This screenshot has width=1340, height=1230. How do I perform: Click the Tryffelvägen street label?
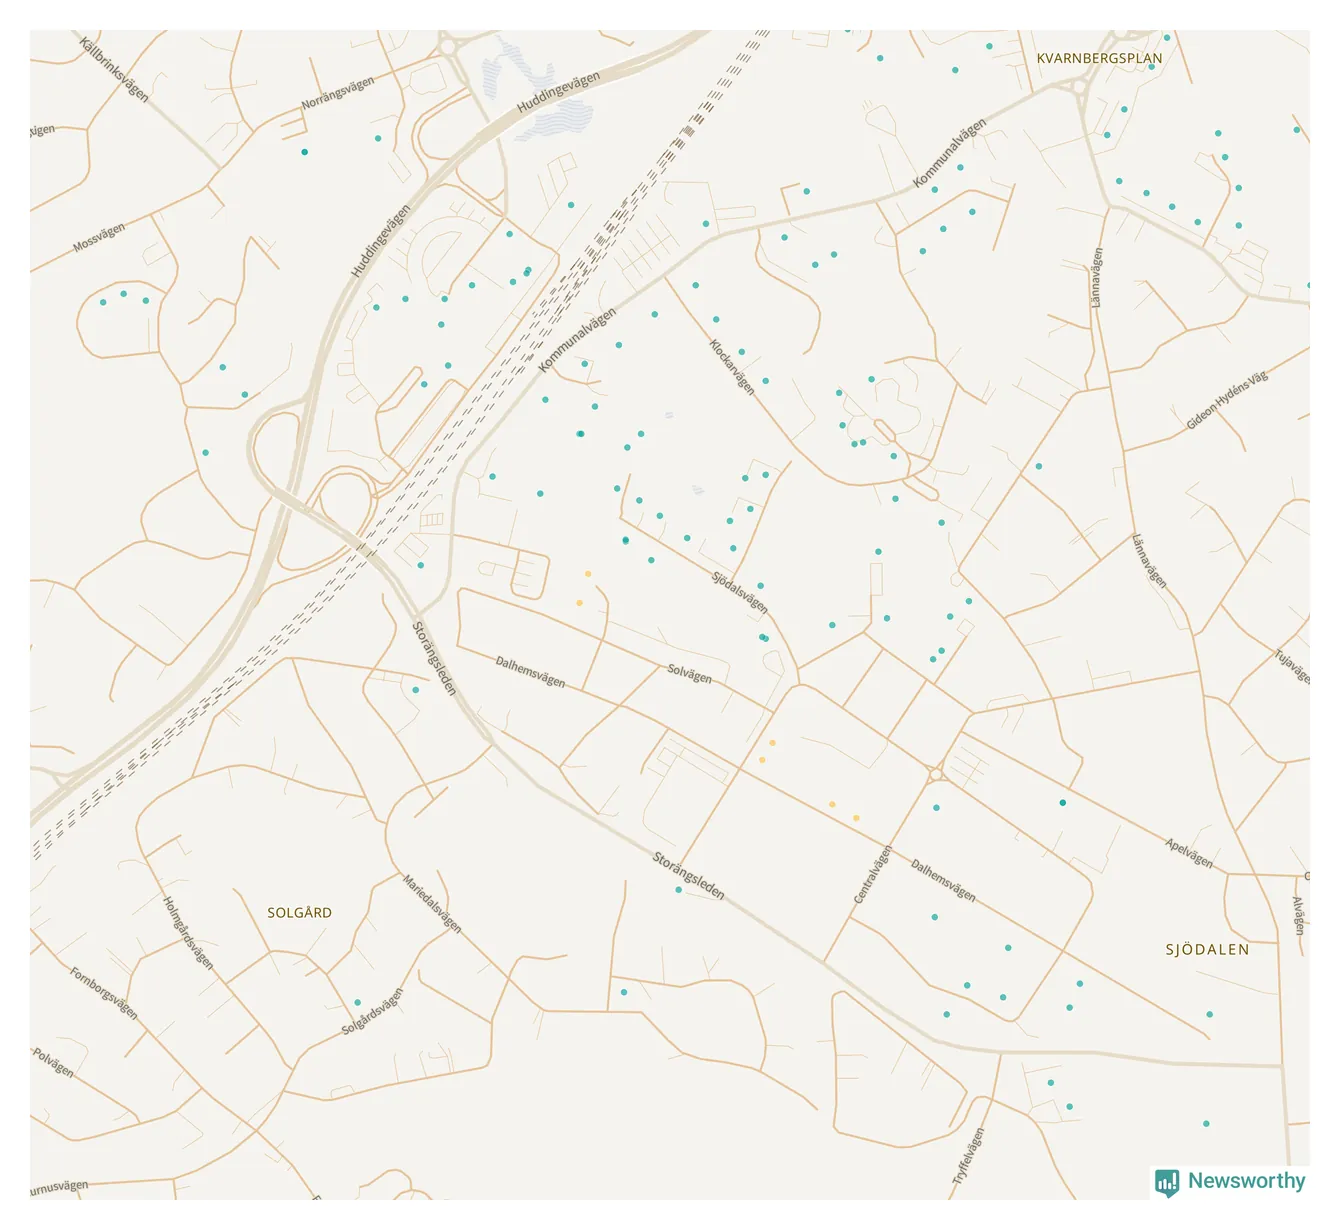968,1157
